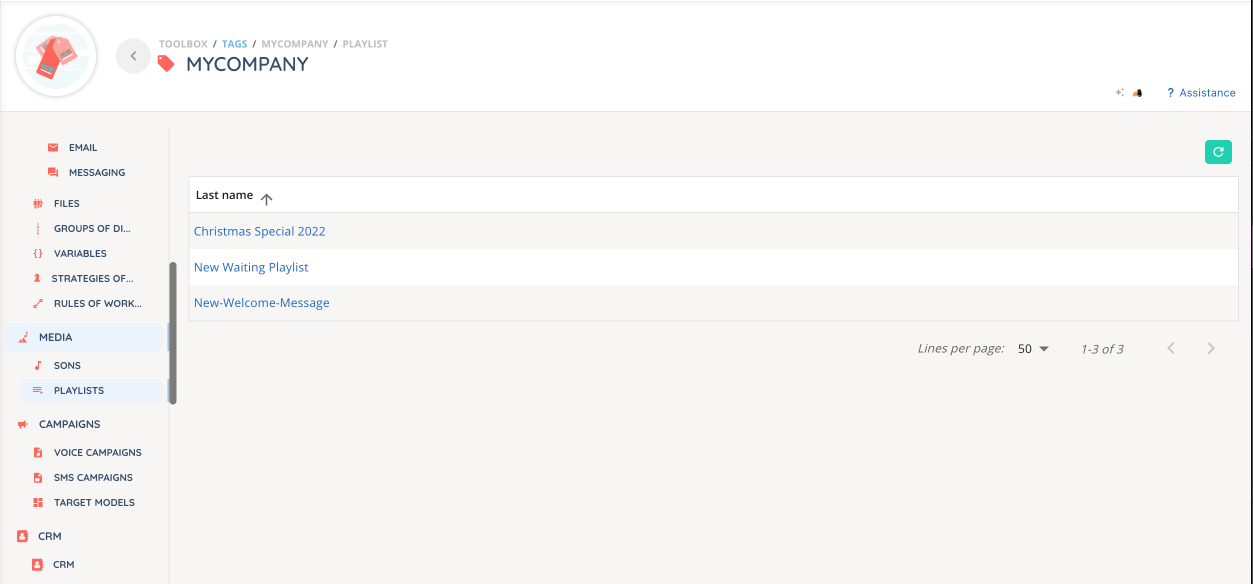Go back using the arrow button
The height and width of the screenshot is (584, 1253).
[x=133, y=56]
